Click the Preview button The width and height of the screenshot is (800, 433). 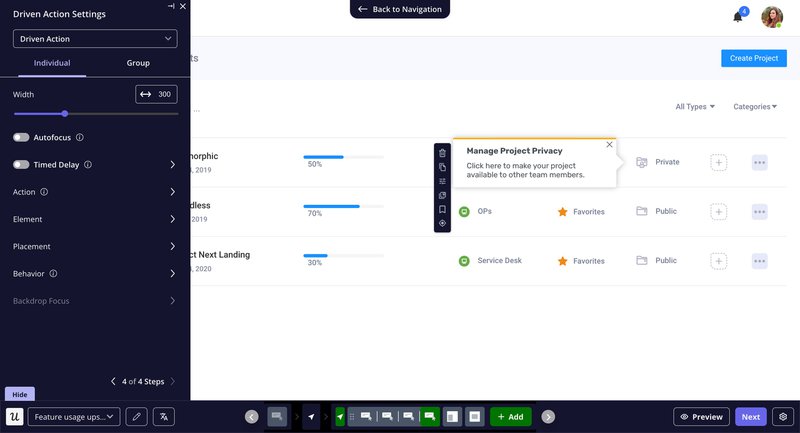point(700,416)
